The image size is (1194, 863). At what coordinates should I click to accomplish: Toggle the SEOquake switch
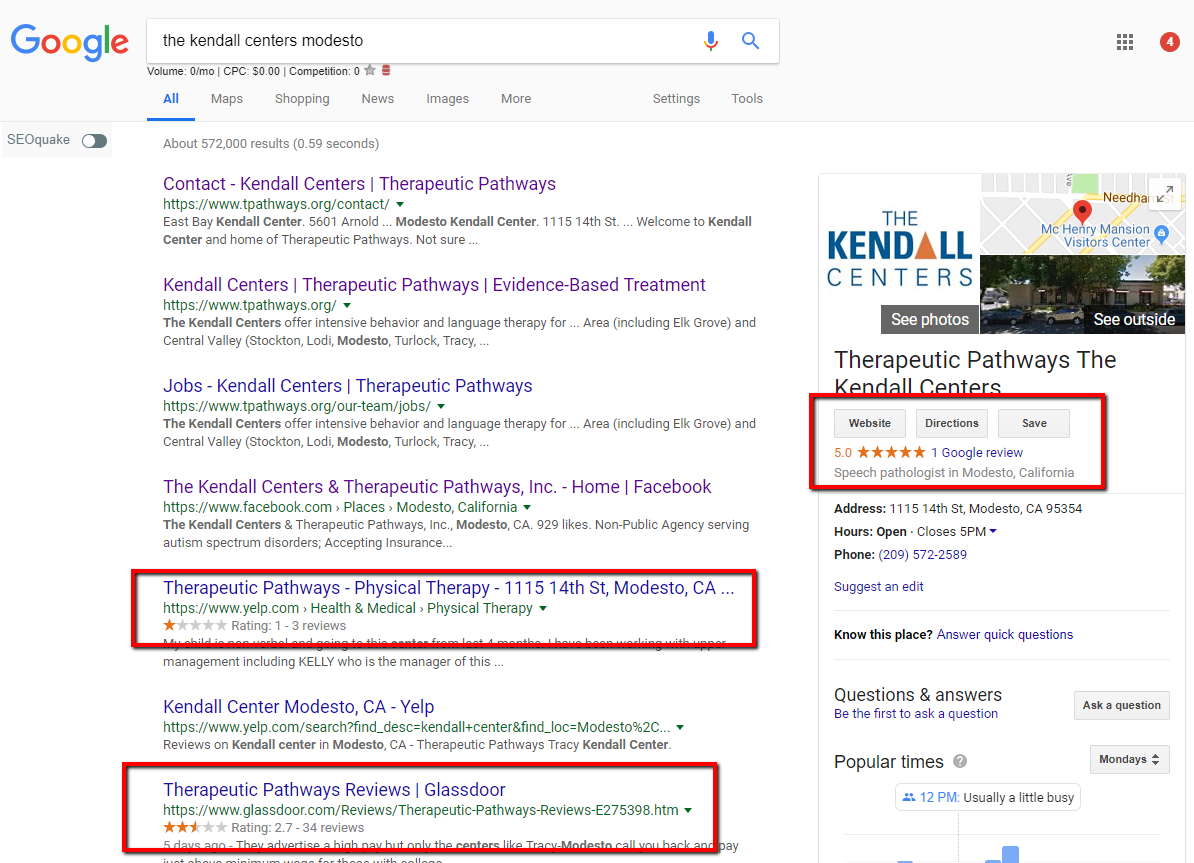(94, 141)
